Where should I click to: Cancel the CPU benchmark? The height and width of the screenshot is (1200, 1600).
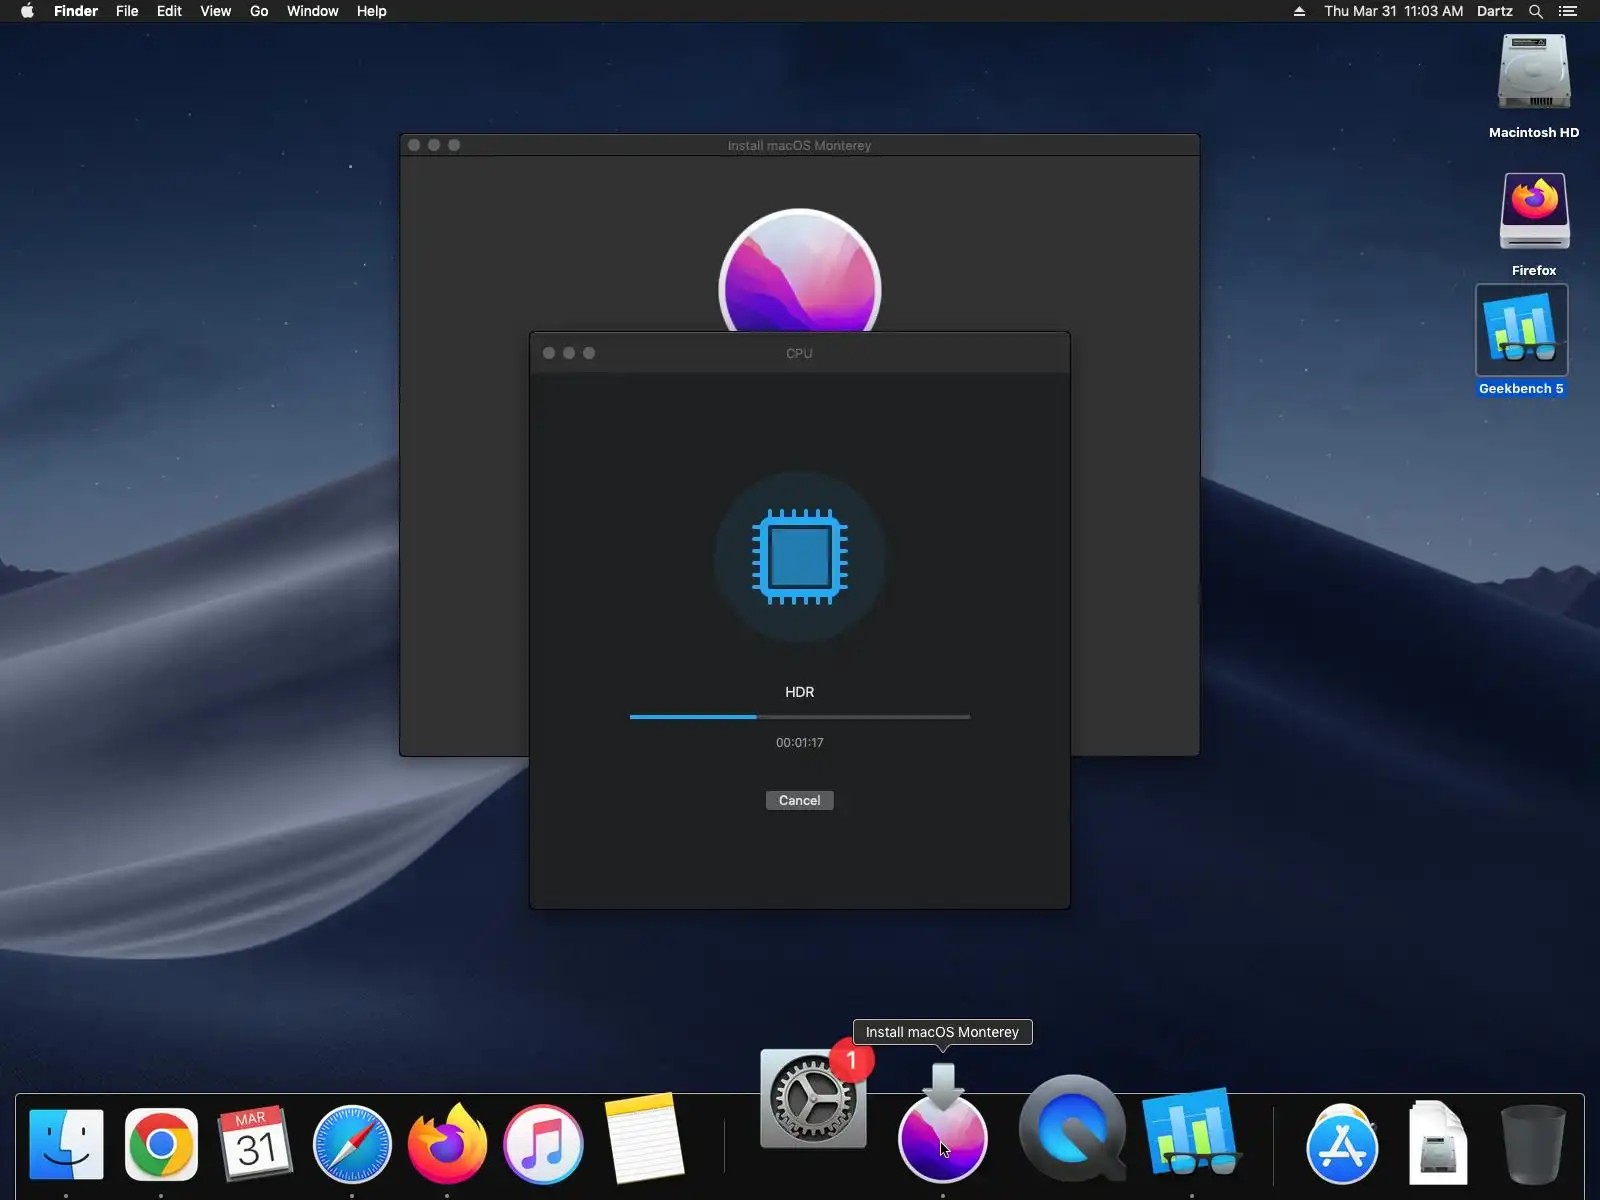(x=800, y=800)
